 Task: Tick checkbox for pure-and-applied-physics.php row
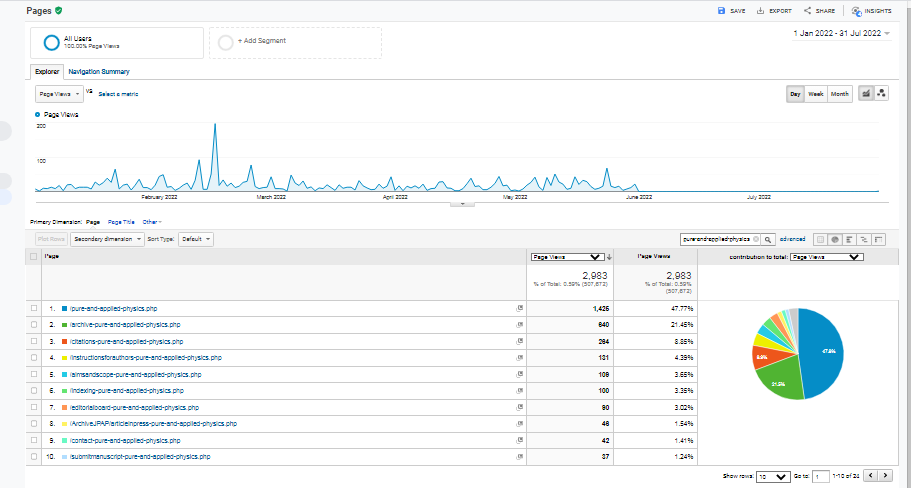pyautogui.click(x=34, y=309)
